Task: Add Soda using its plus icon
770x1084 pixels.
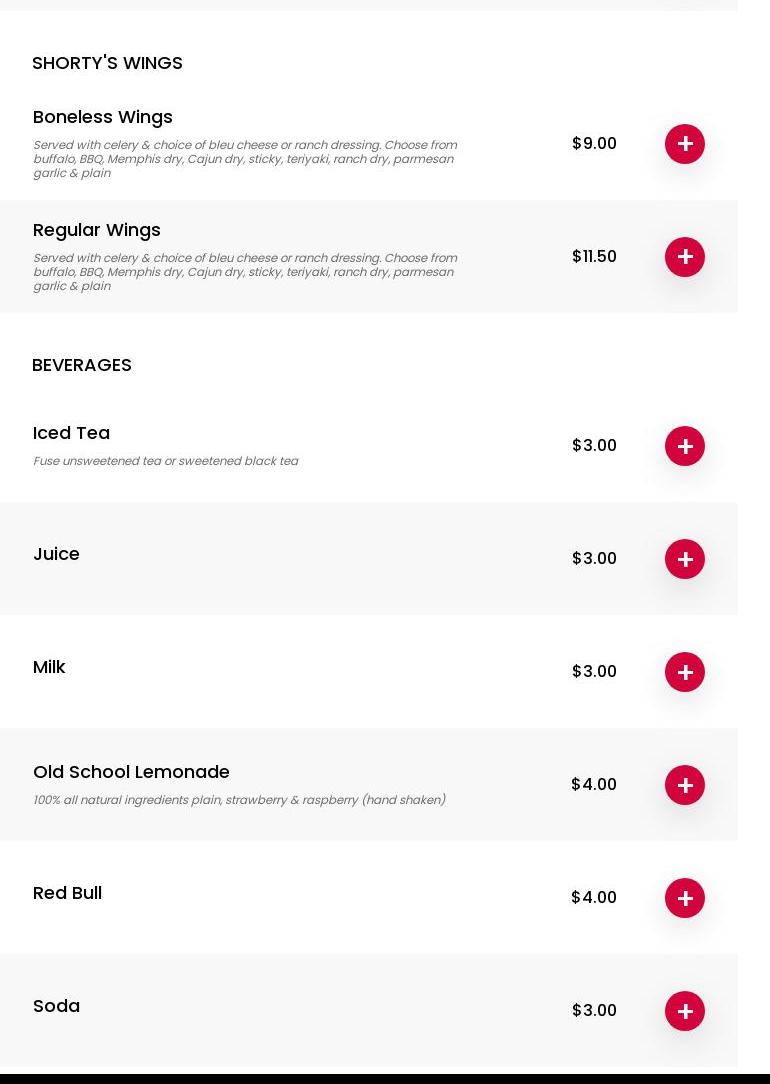Action: (685, 1011)
